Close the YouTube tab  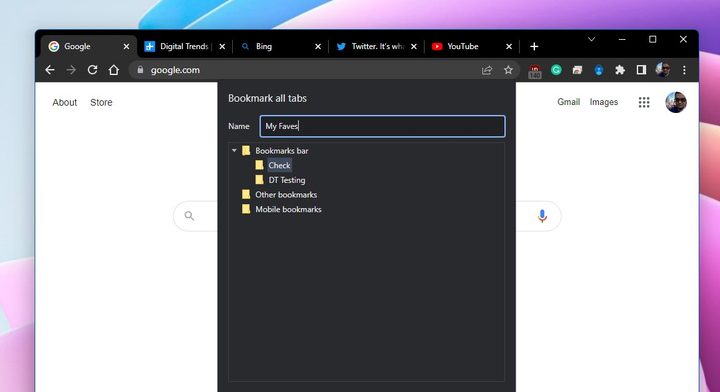click(509, 46)
